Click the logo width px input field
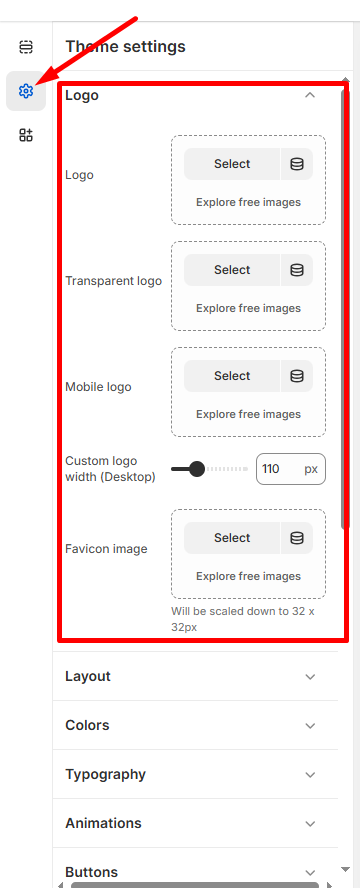 coord(291,469)
